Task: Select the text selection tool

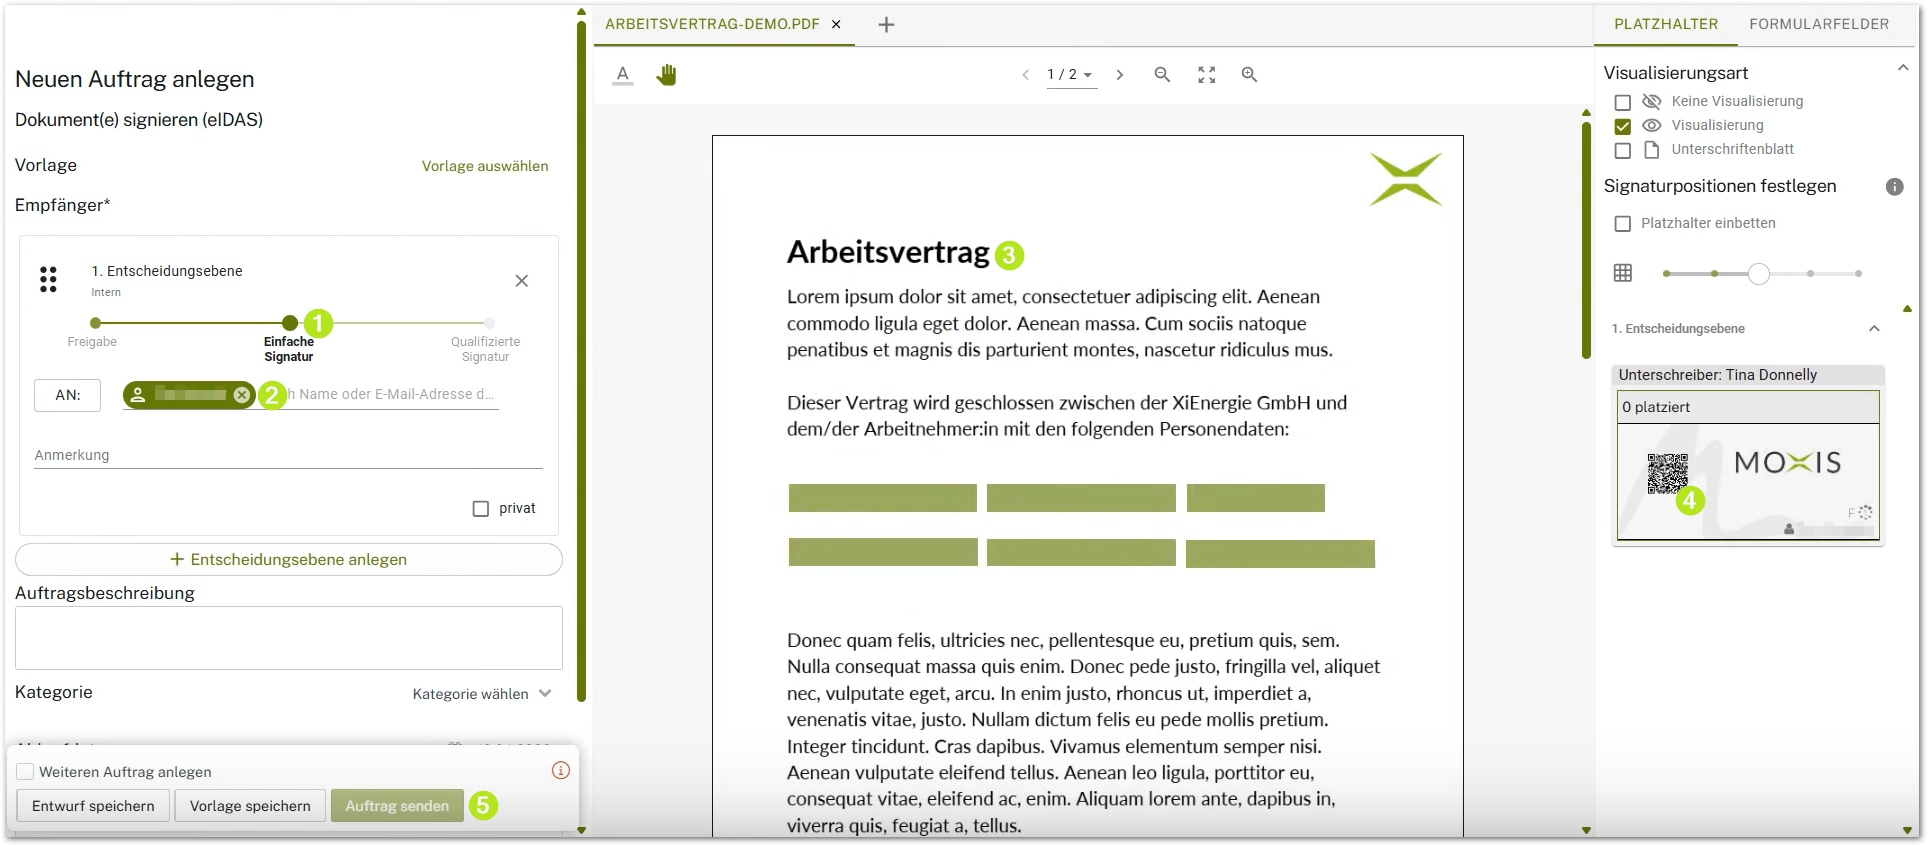Action: pos(623,75)
